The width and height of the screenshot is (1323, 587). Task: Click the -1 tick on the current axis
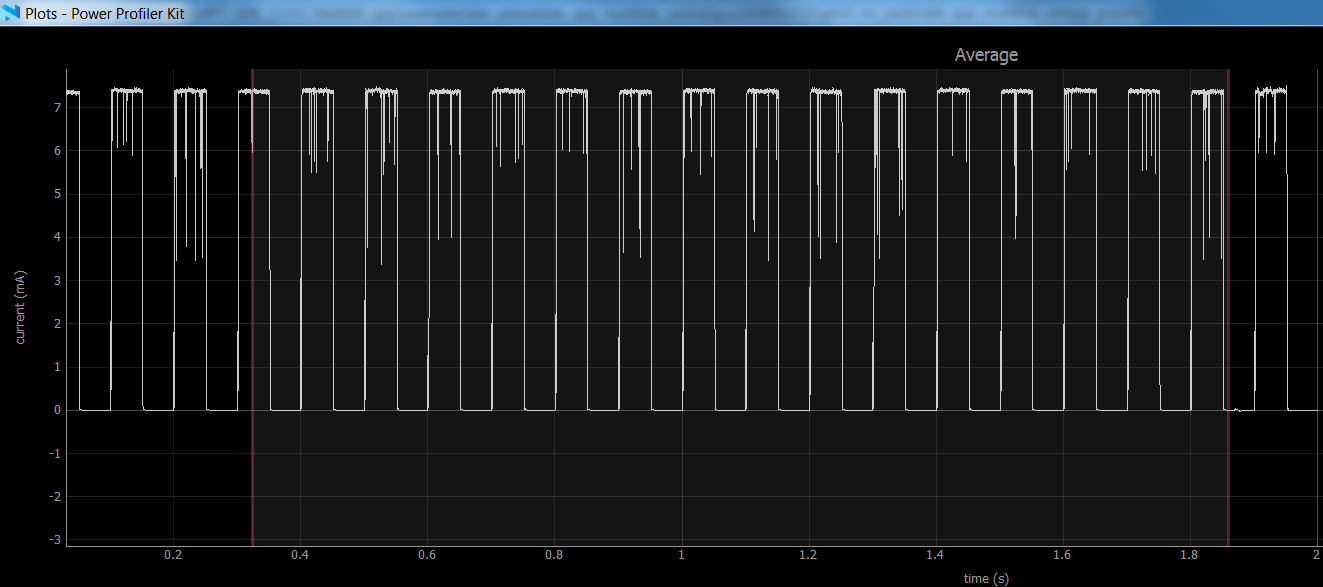coord(55,453)
